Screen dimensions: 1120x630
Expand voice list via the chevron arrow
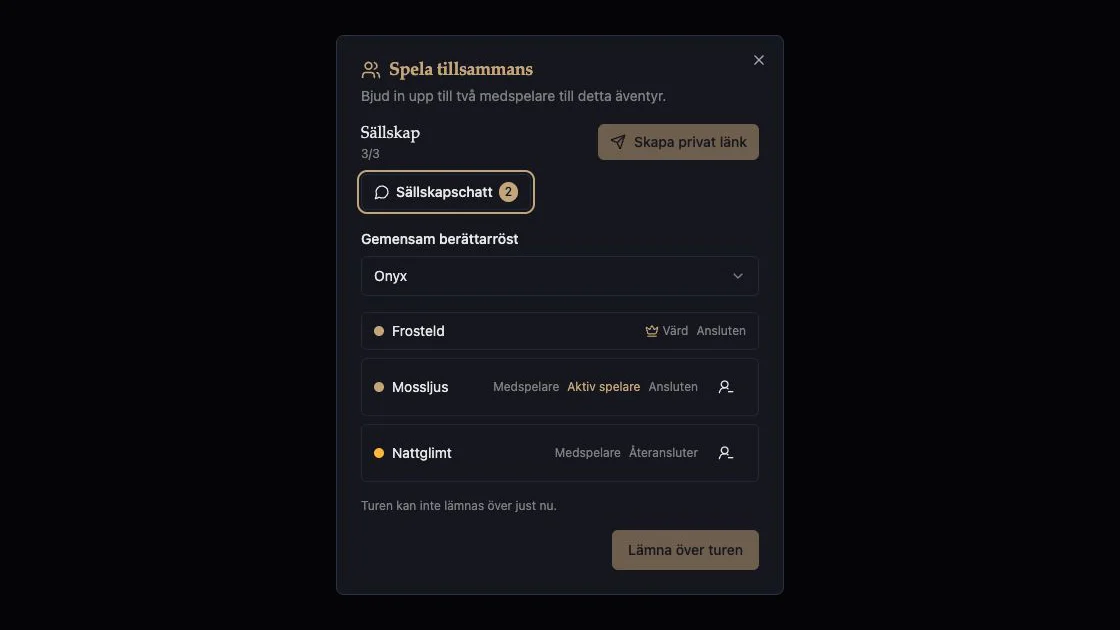point(738,276)
